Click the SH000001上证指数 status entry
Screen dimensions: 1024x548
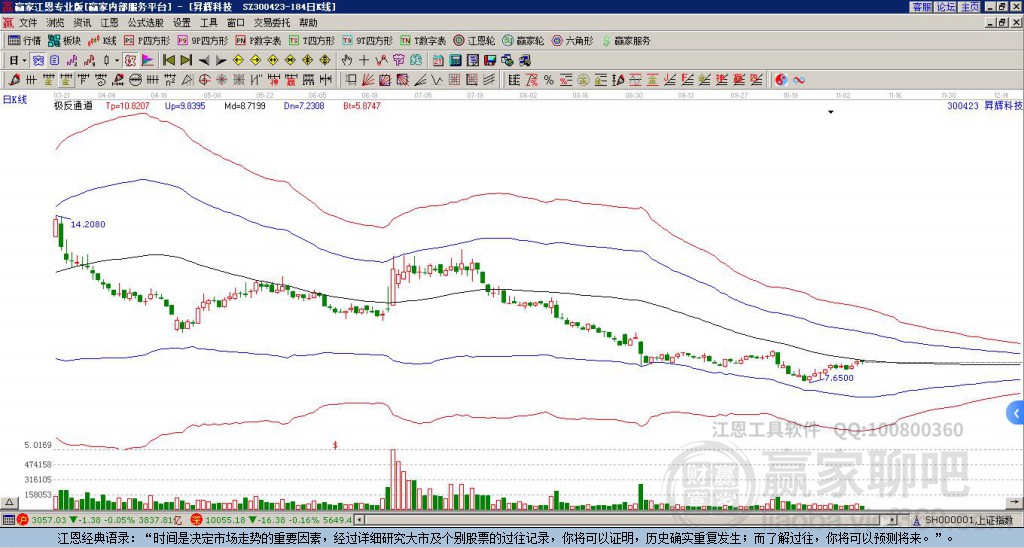pyautogui.click(x=969, y=520)
